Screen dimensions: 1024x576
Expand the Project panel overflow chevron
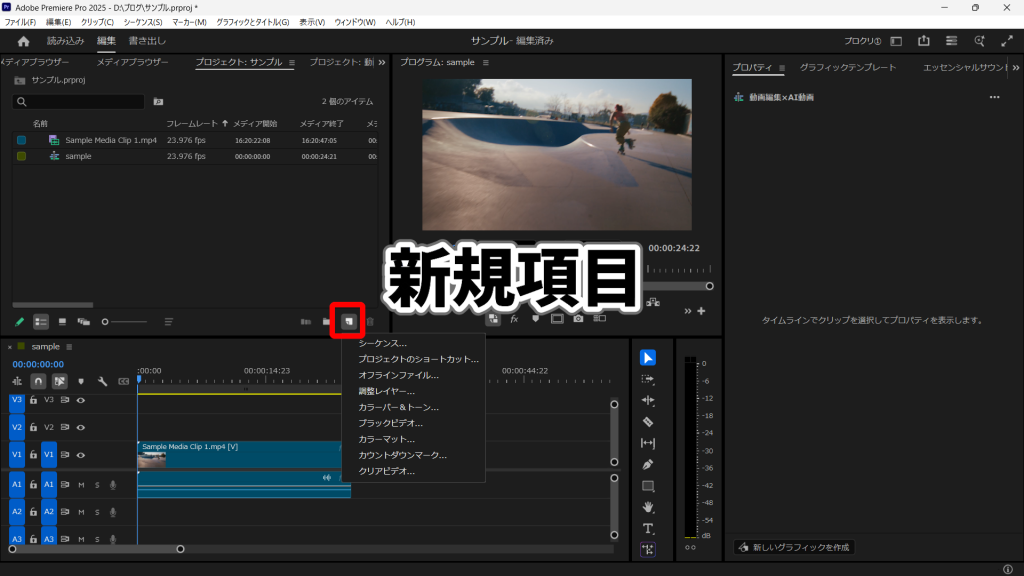(381, 62)
